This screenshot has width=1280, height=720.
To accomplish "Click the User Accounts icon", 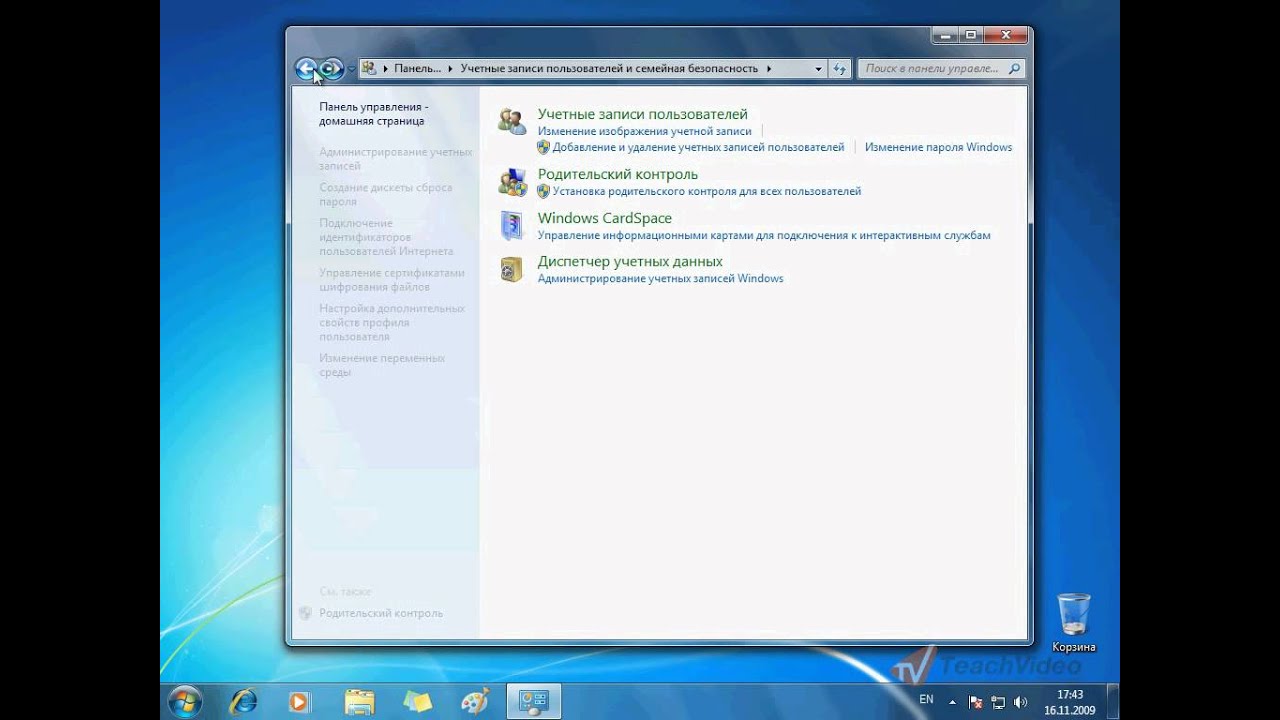I will (x=512, y=122).
